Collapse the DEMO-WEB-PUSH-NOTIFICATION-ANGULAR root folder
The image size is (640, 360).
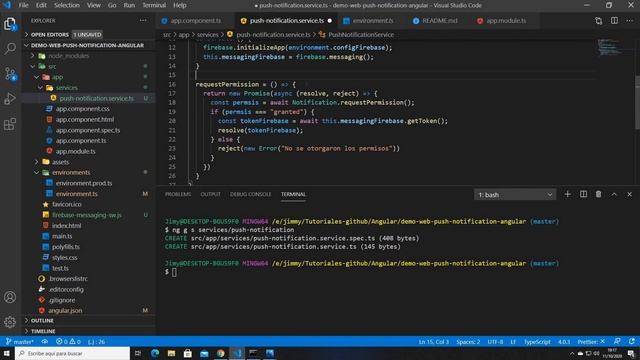coord(87,45)
